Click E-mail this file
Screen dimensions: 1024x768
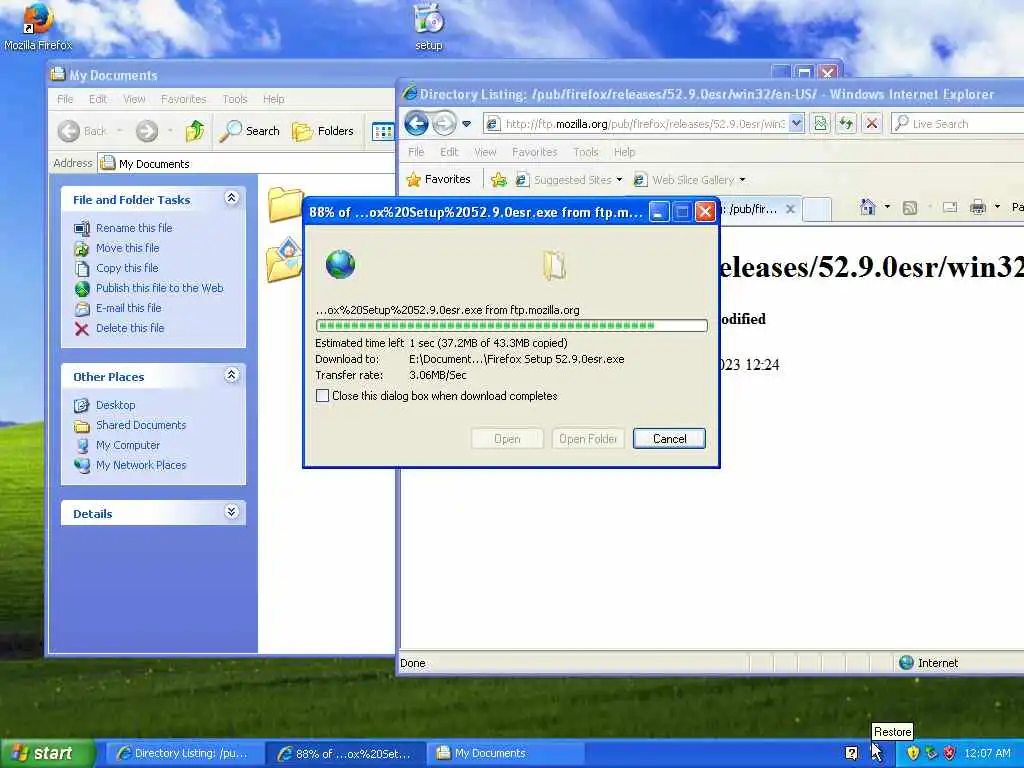(129, 308)
